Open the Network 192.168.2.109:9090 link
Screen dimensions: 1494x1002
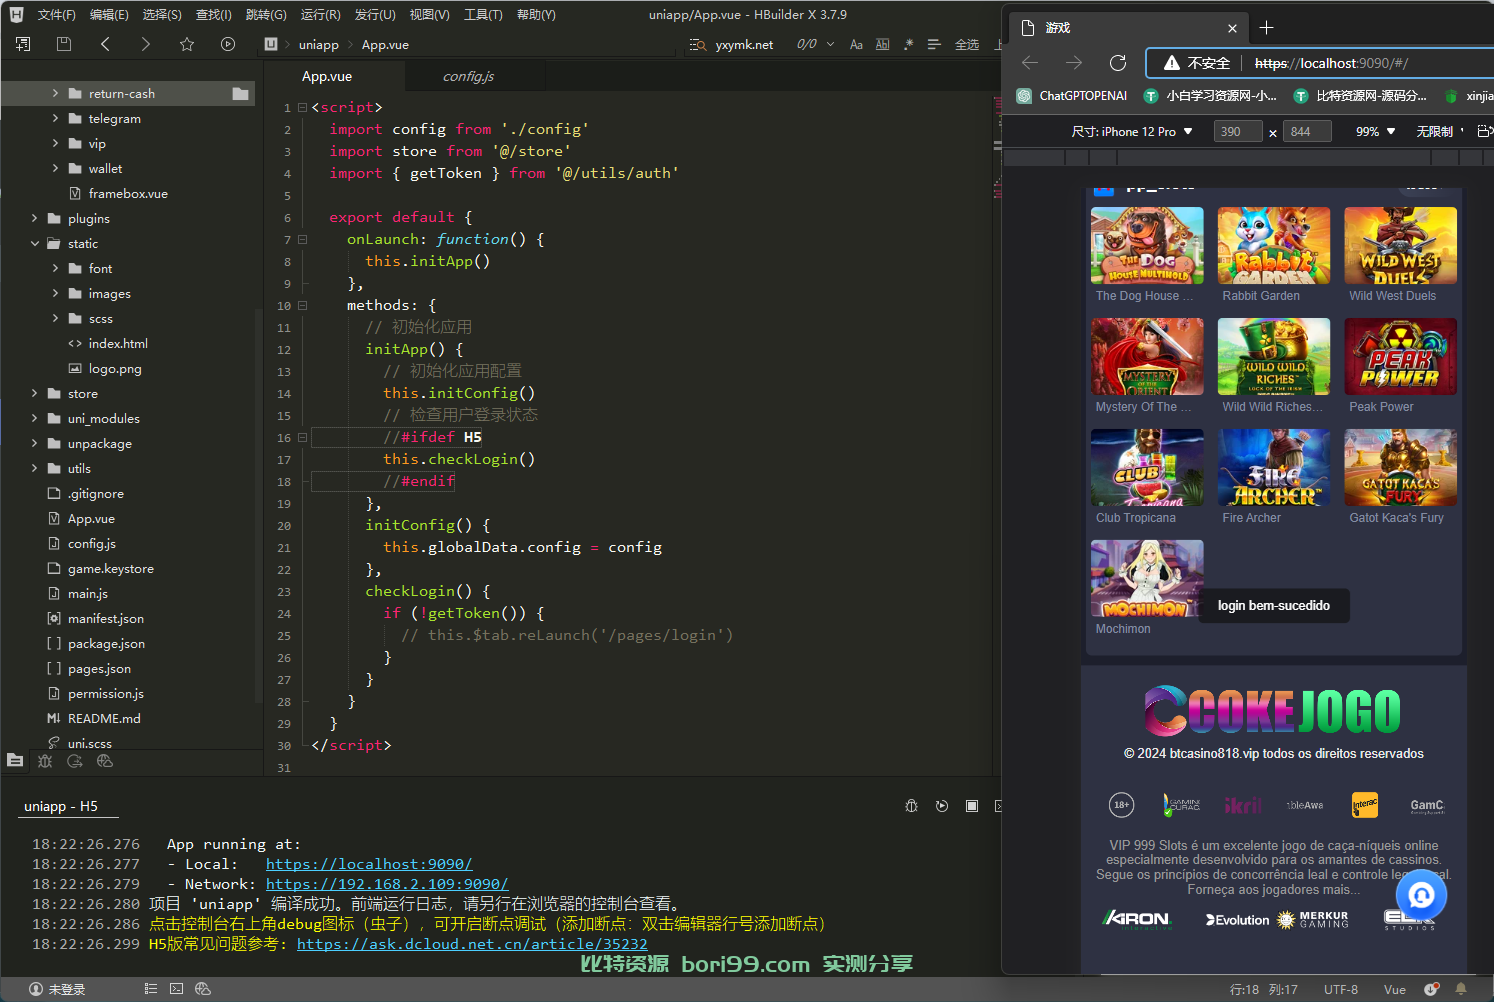(387, 884)
